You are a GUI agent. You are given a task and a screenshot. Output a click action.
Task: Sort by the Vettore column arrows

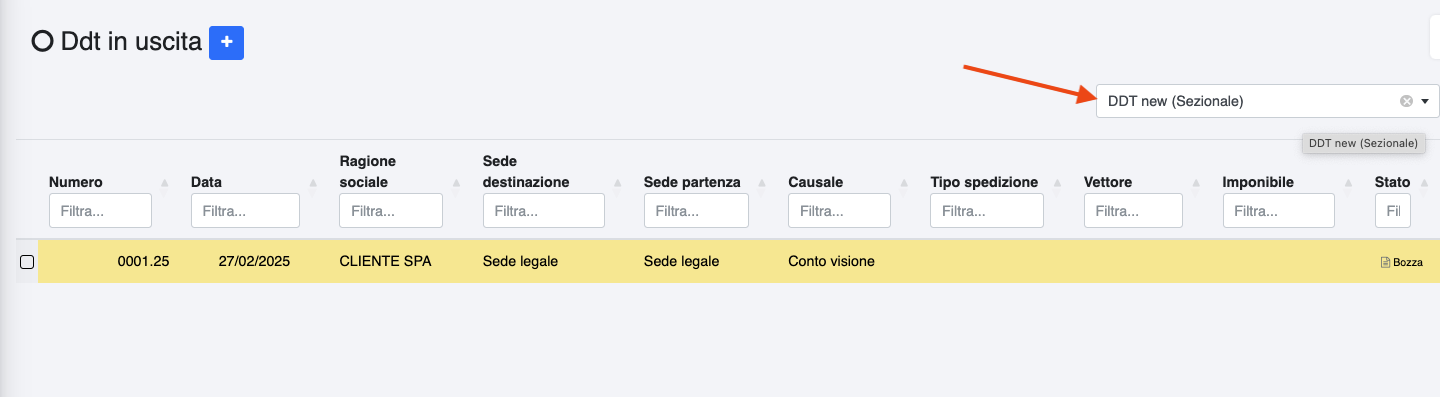(1196, 182)
